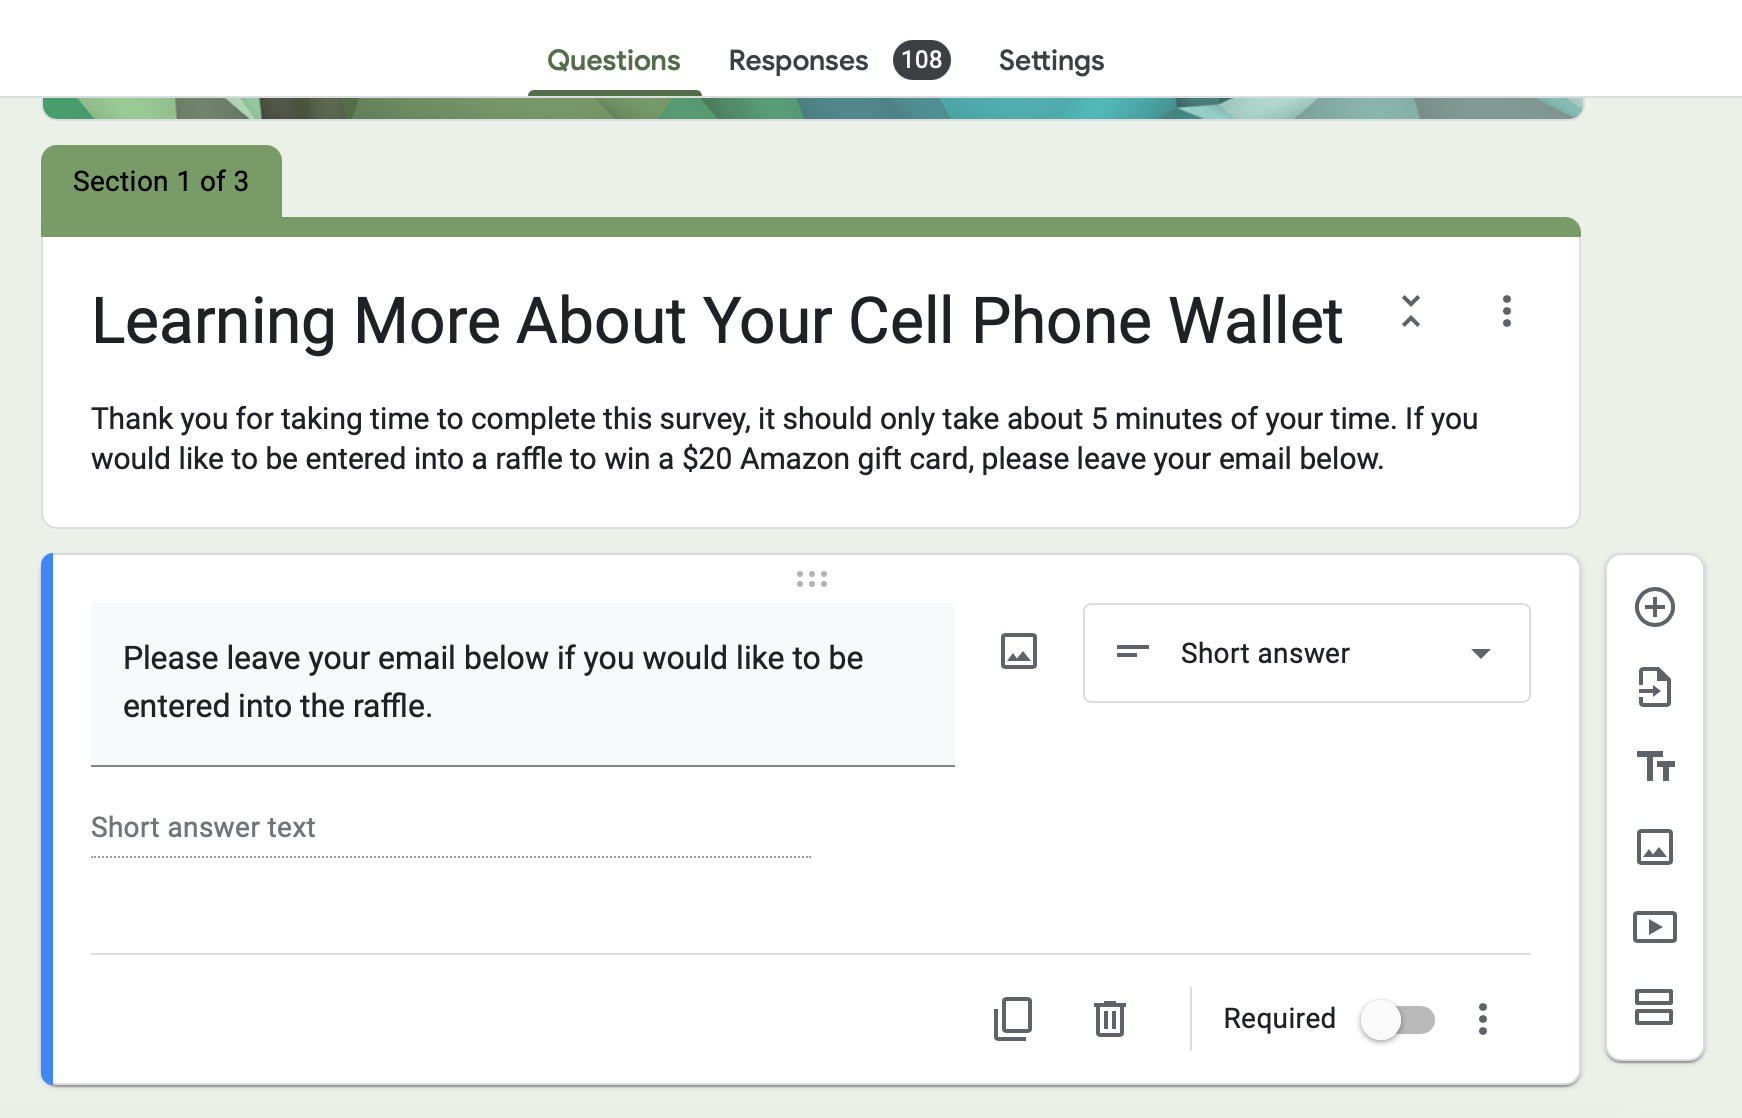
Task: Toggle the Required switch on
Action: pos(1398,1020)
